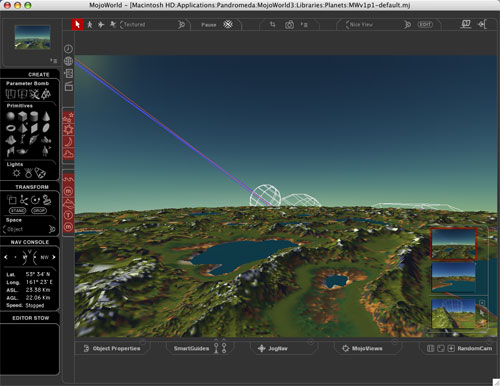Viewport: 500px width, 386px height.
Task: Open the wireframe globe planet icon
Action: click(x=68, y=61)
